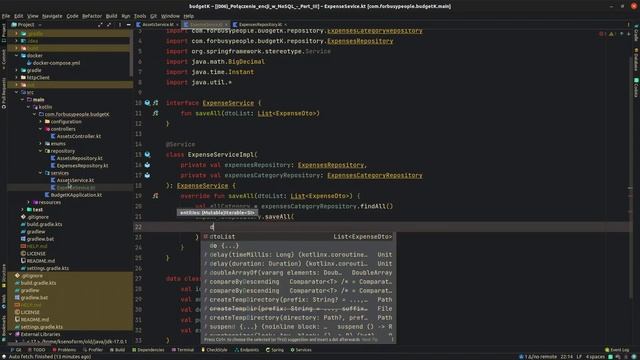Viewport: 640px width, 360px height.
Task: Select delay(timeMillis: Long) suggestion
Action: pyautogui.click(x=298, y=255)
